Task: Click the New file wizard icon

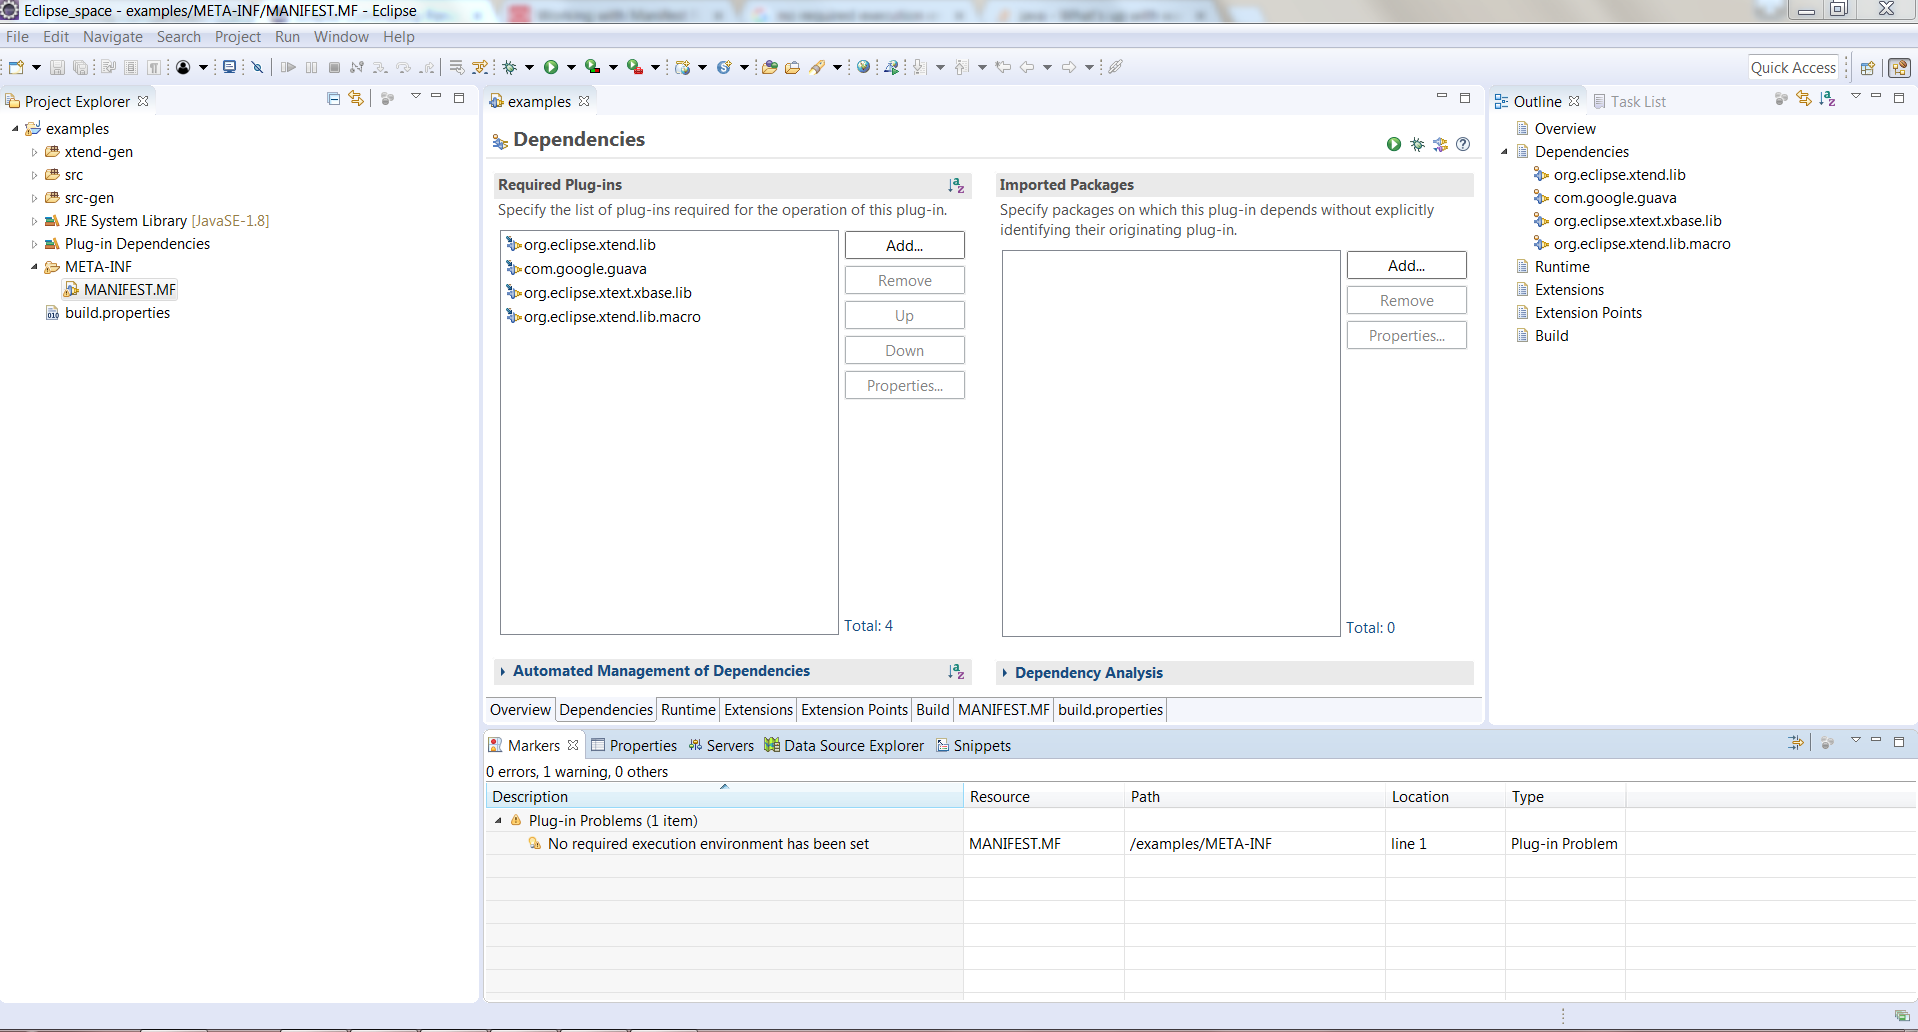Action: 16,67
